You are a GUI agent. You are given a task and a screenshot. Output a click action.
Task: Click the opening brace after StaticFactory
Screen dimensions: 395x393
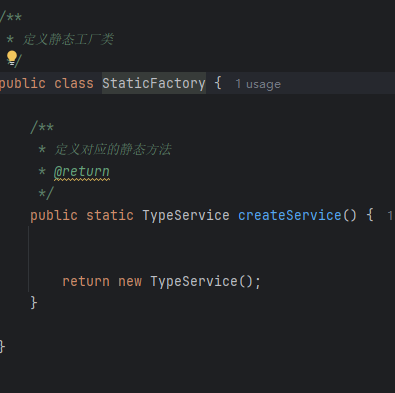point(218,83)
